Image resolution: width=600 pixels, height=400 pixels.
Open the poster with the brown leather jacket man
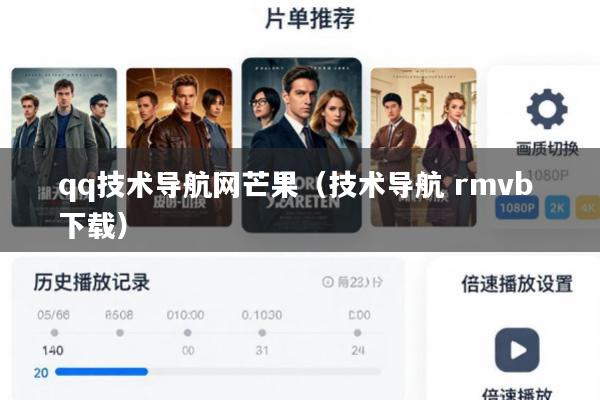pos(179,147)
